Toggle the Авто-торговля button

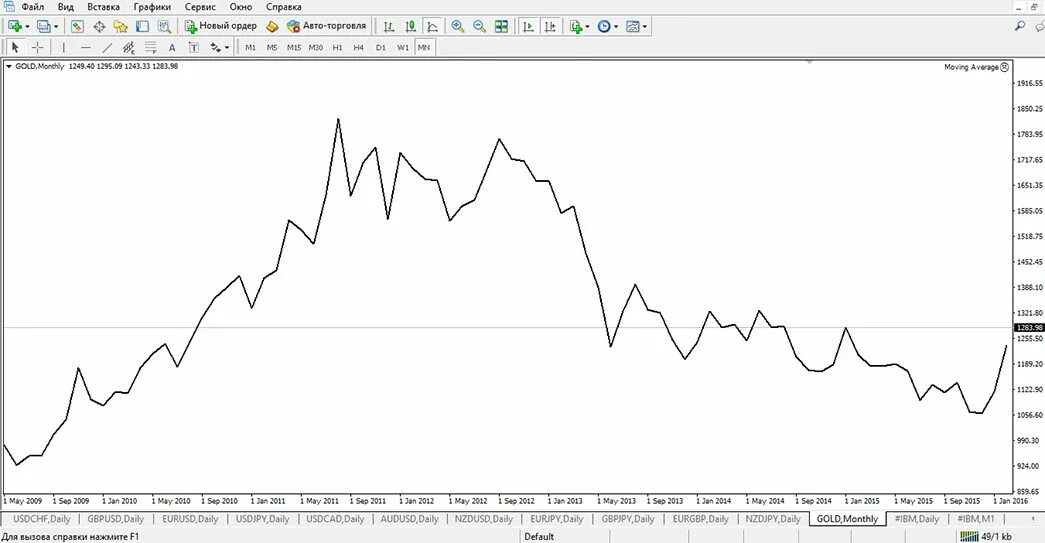pyautogui.click(x=327, y=26)
